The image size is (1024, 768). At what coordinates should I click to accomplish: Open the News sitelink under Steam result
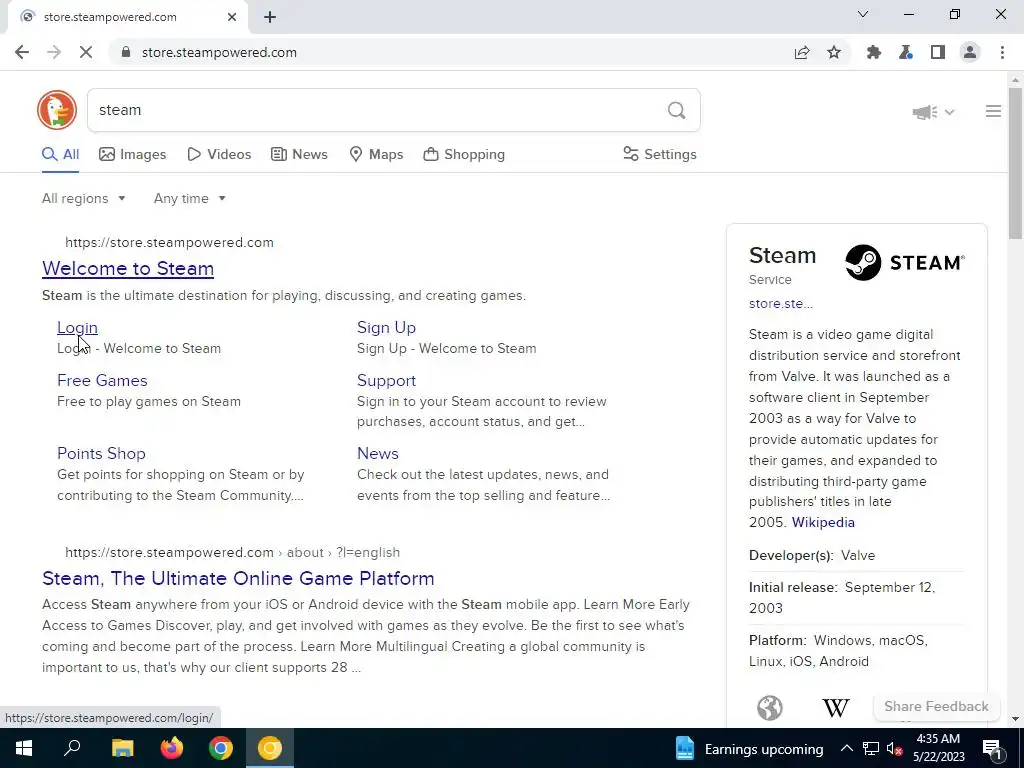coord(377,454)
